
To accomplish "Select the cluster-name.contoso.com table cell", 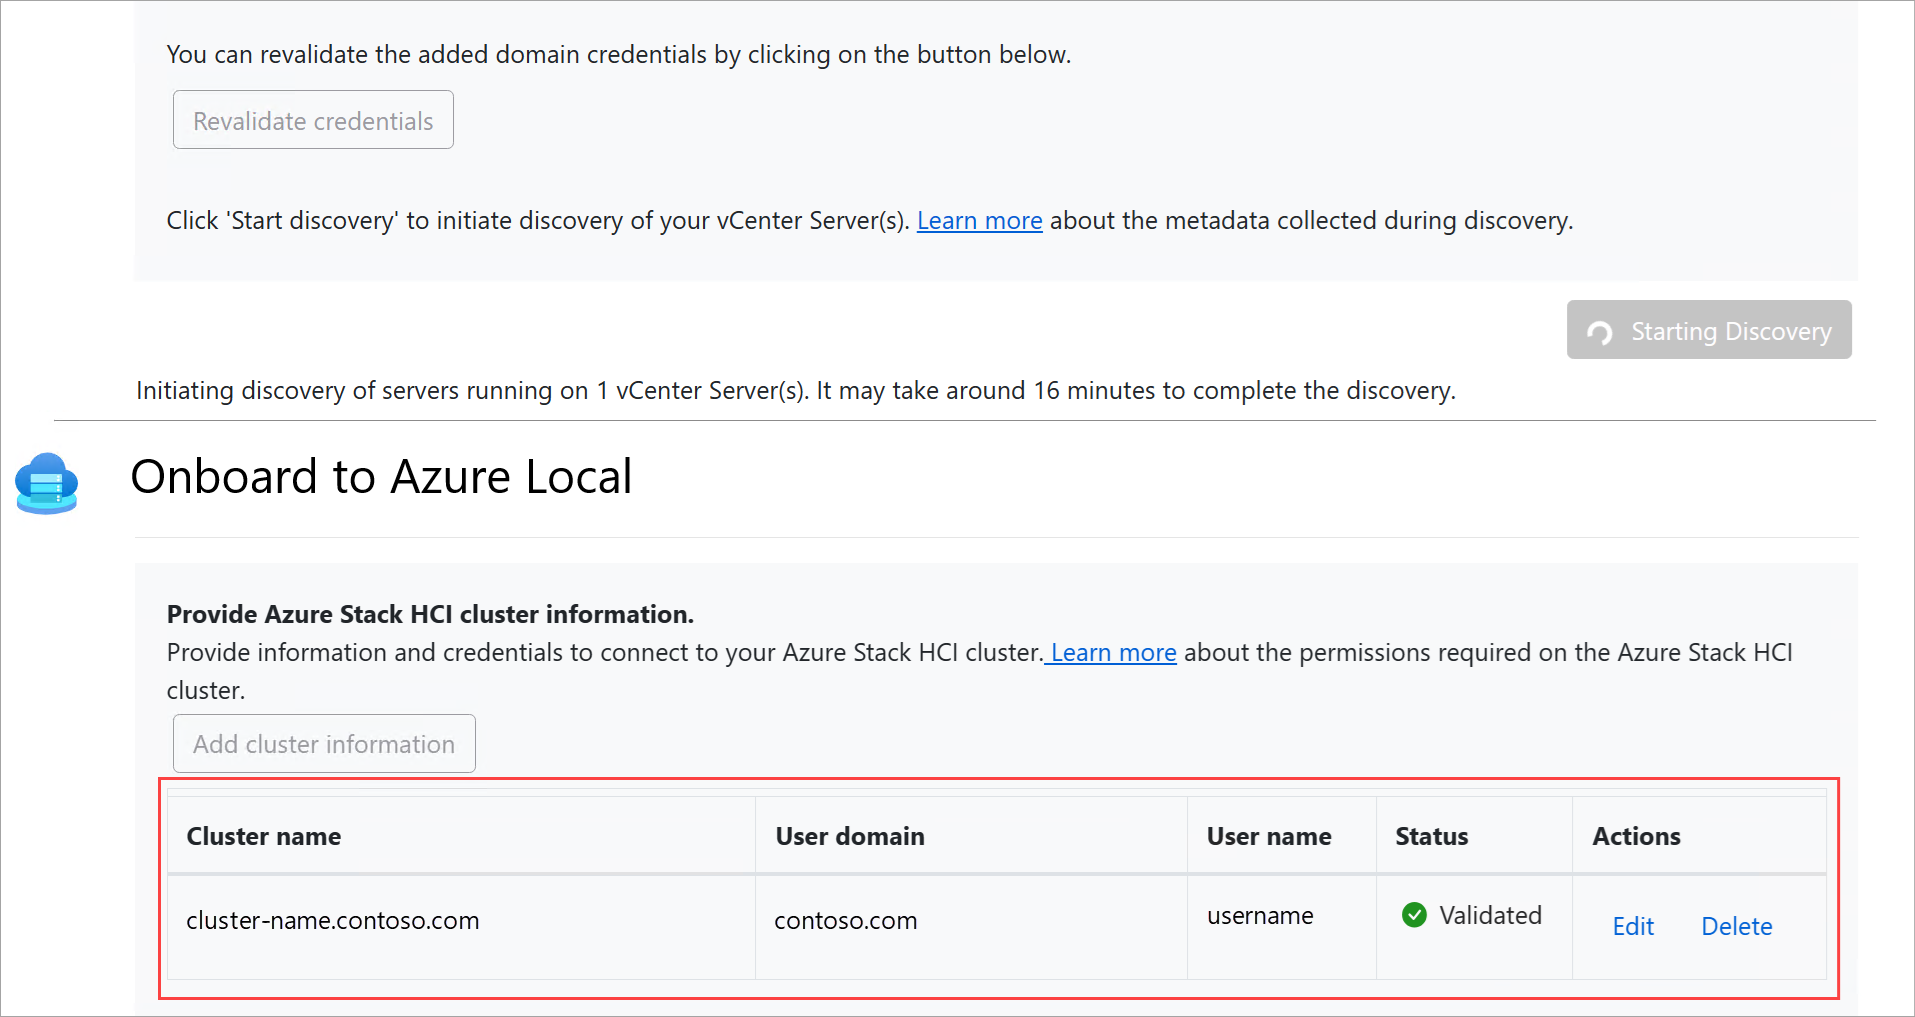I will (333, 920).
